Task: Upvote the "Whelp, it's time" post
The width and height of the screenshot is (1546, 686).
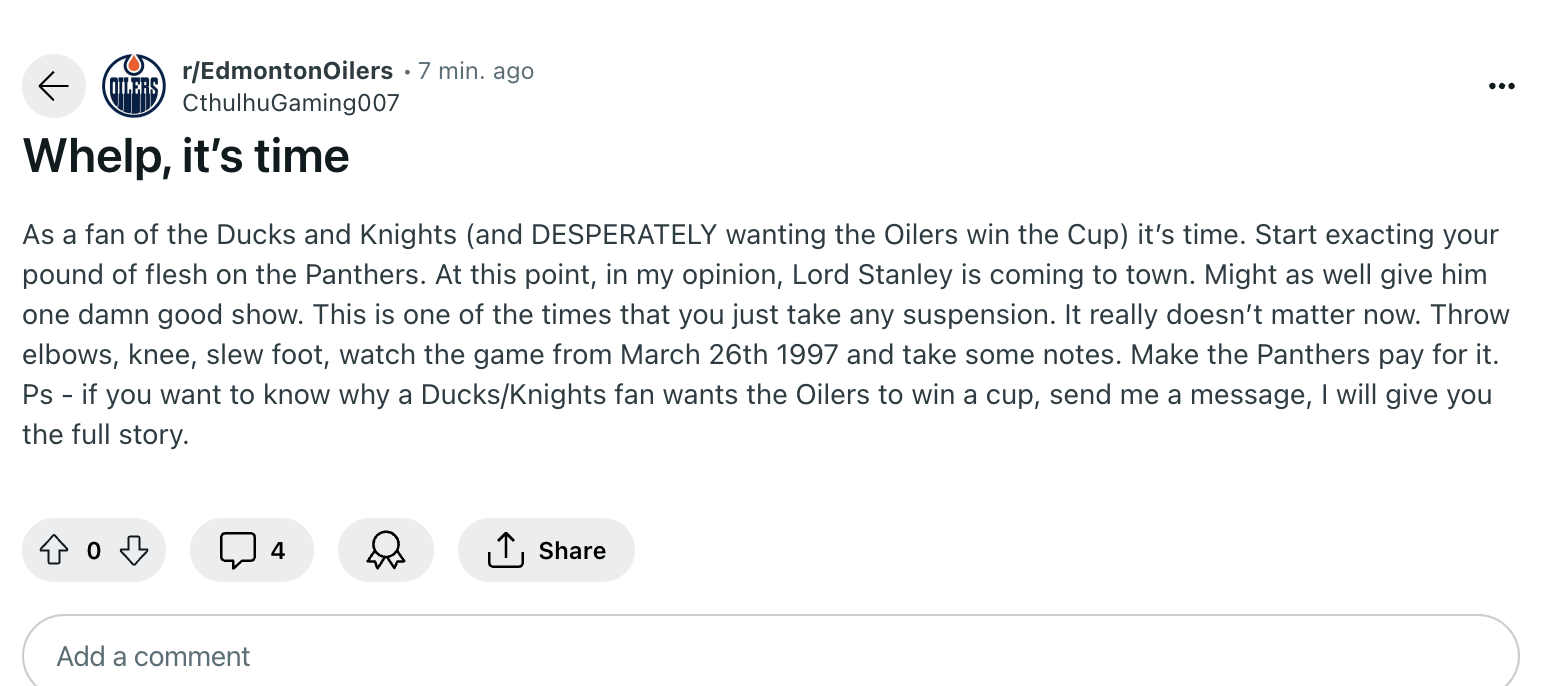Action: (x=54, y=550)
